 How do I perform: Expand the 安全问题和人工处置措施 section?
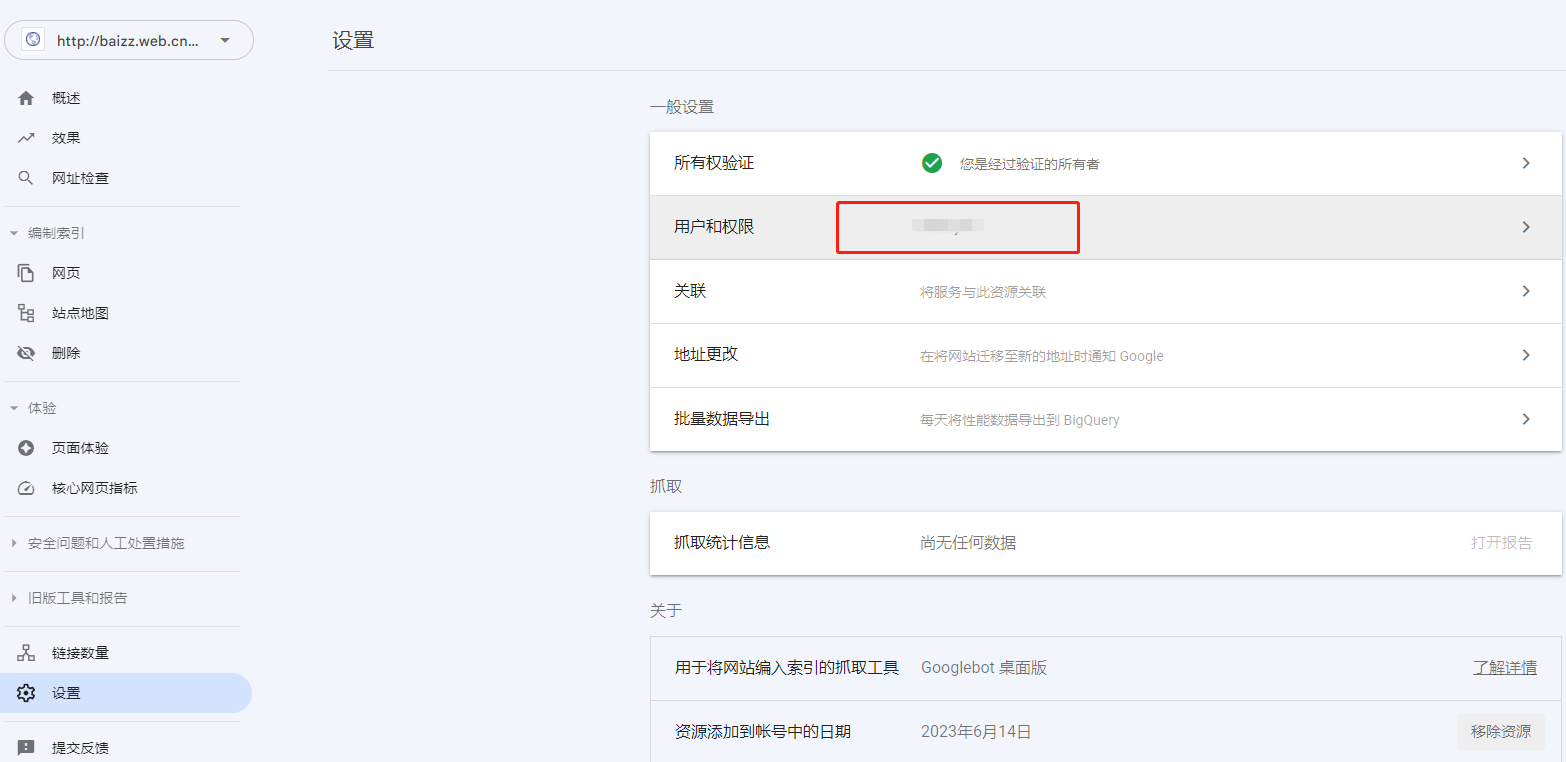point(14,543)
